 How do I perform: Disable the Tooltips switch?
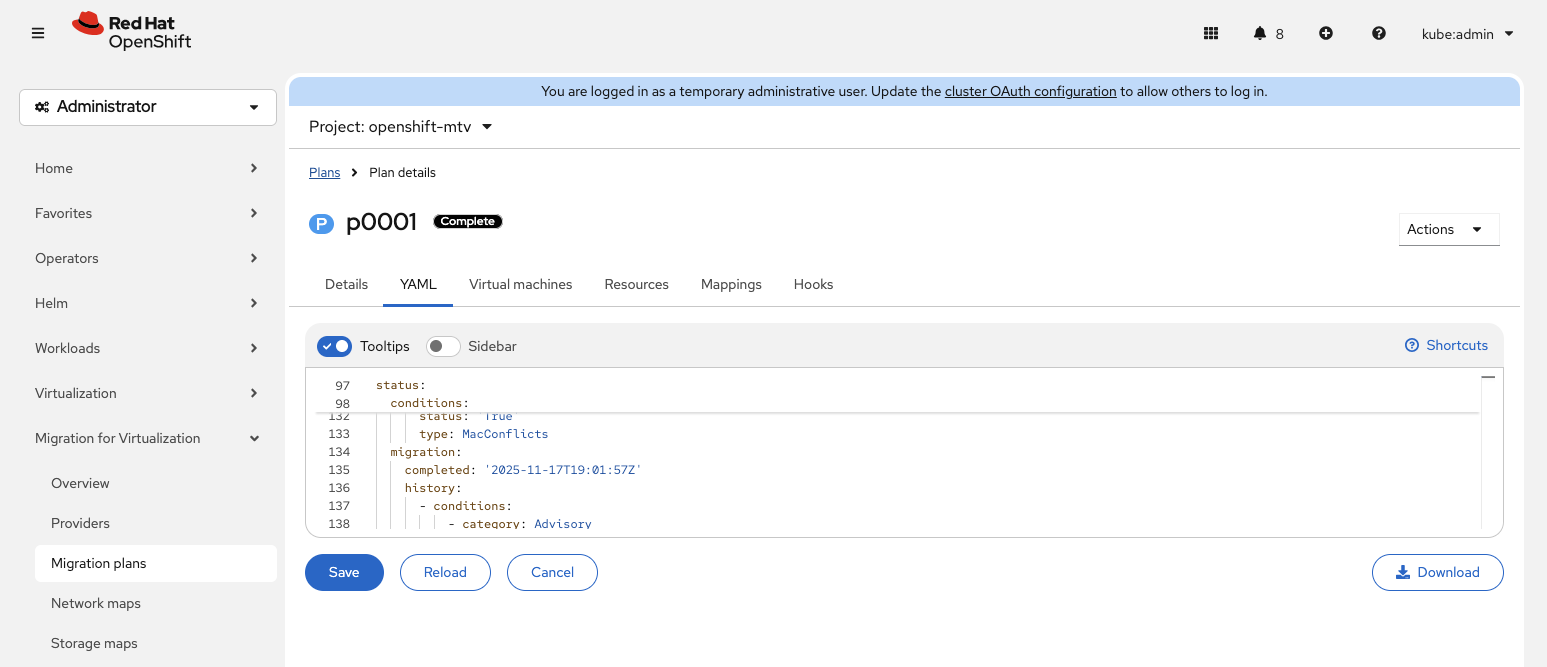(334, 346)
